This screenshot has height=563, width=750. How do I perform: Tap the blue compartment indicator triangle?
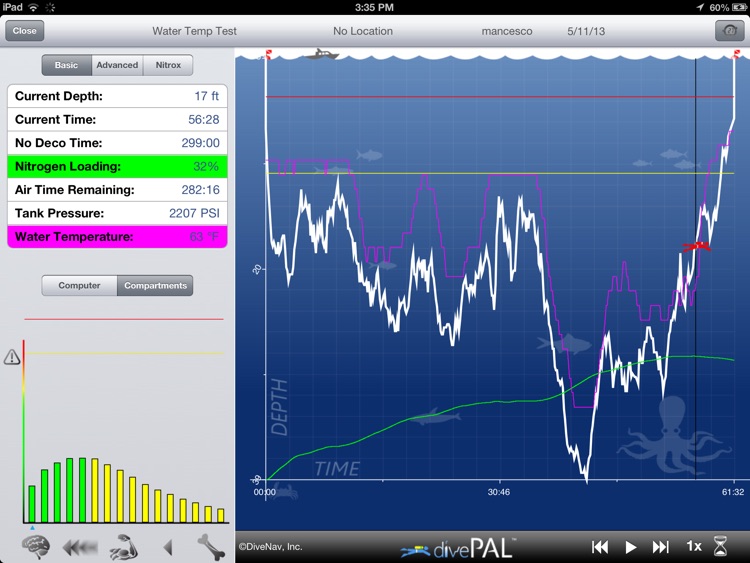(x=32, y=528)
